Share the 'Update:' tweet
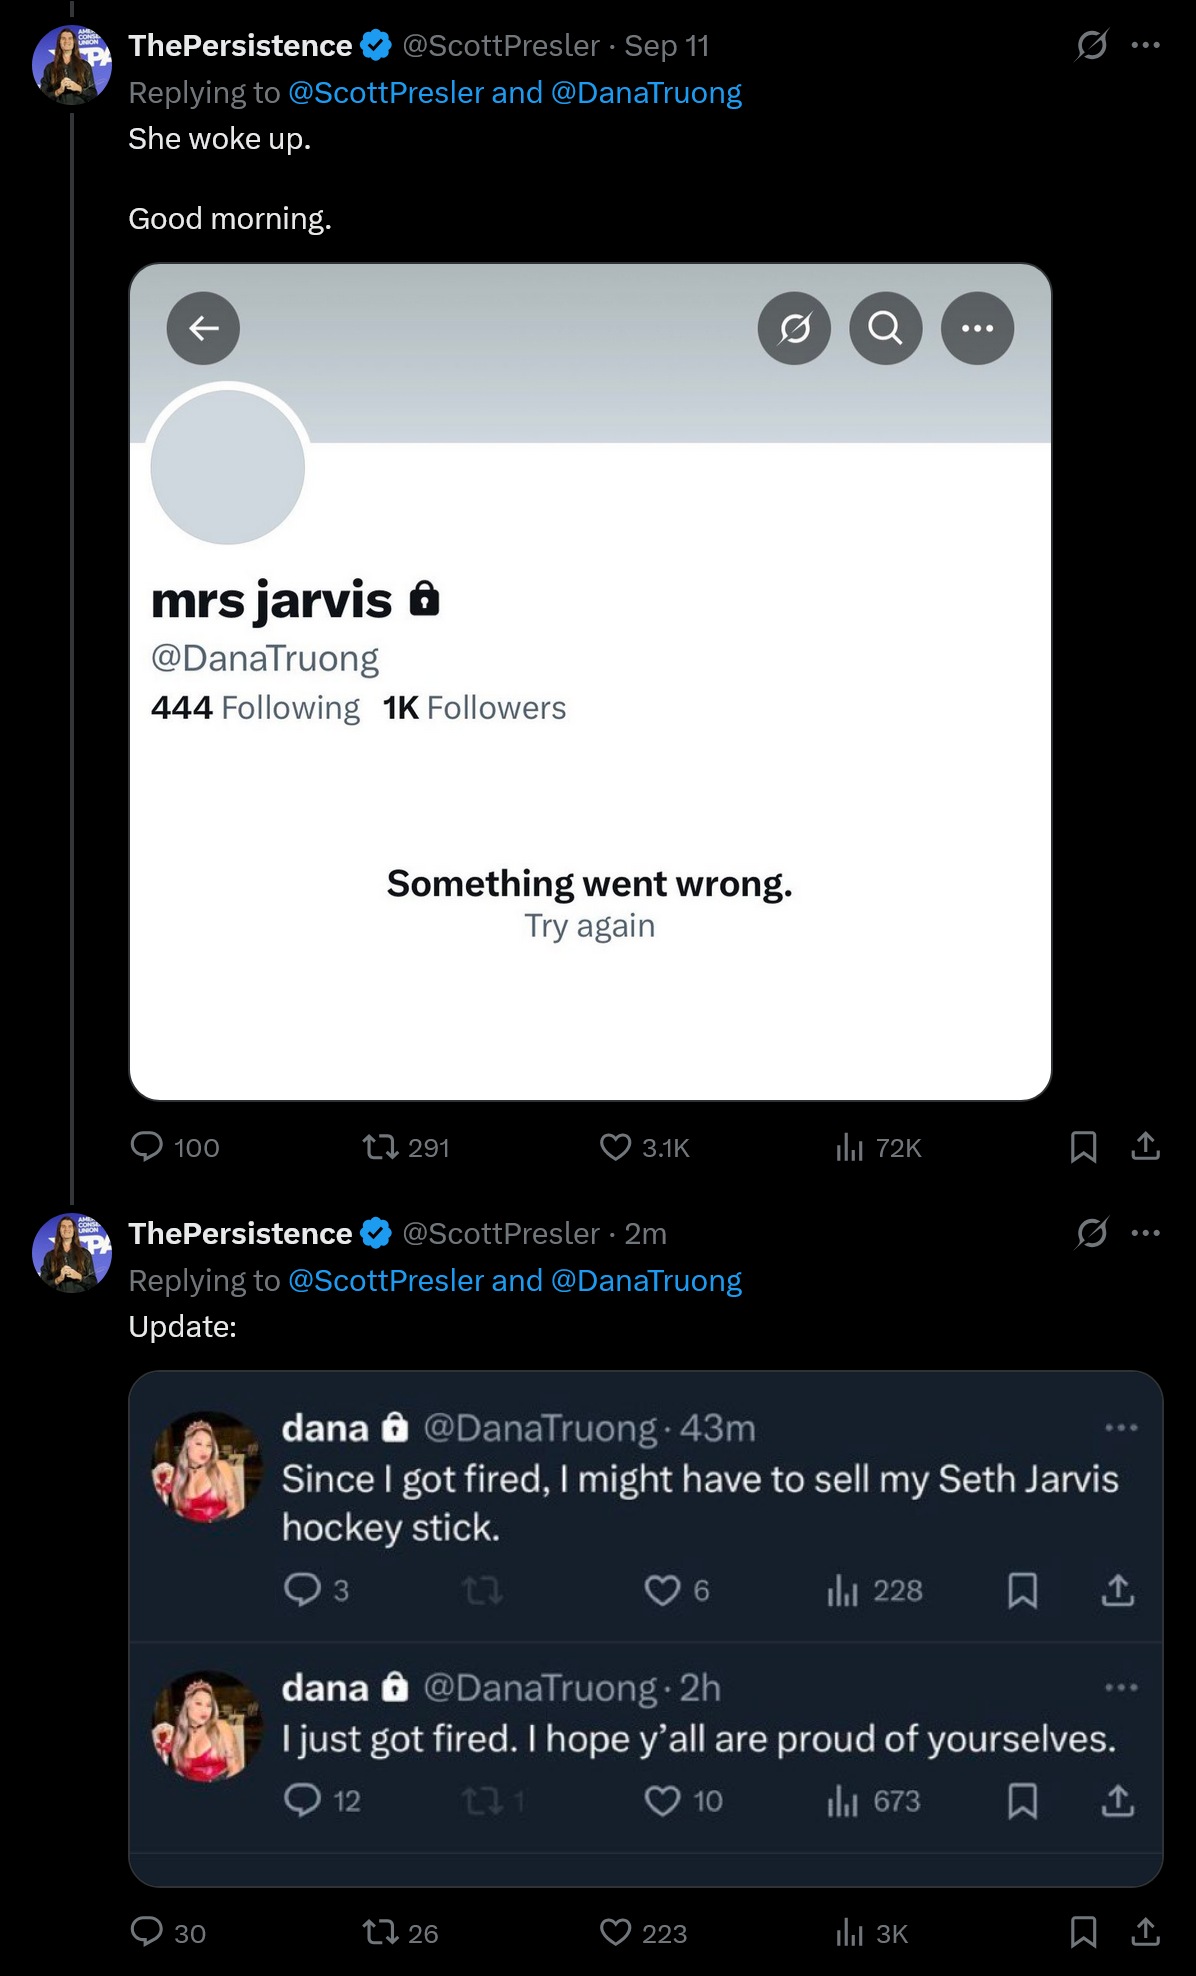Image resolution: width=1196 pixels, height=1976 pixels. tap(1145, 1932)
